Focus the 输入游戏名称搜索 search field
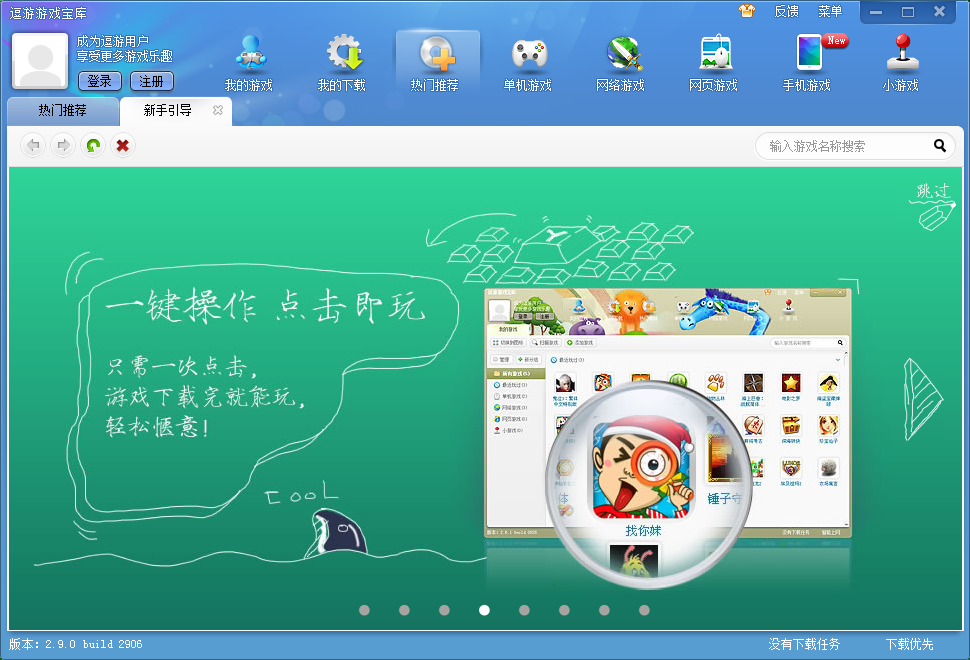The width and height of the screenshot is (970, 660). (x=855, y=146)
